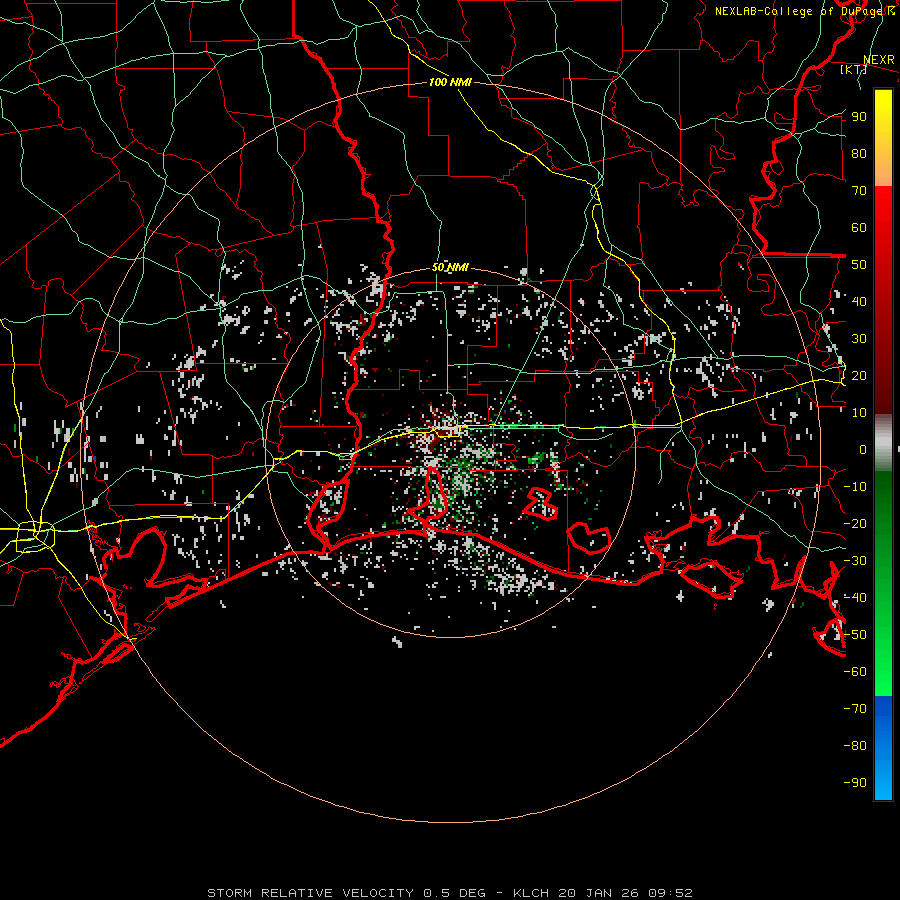Select the "-40" value on the velocity scale
Image resolution: width=900 pixels, height=900 pixels.
point(855,598)
